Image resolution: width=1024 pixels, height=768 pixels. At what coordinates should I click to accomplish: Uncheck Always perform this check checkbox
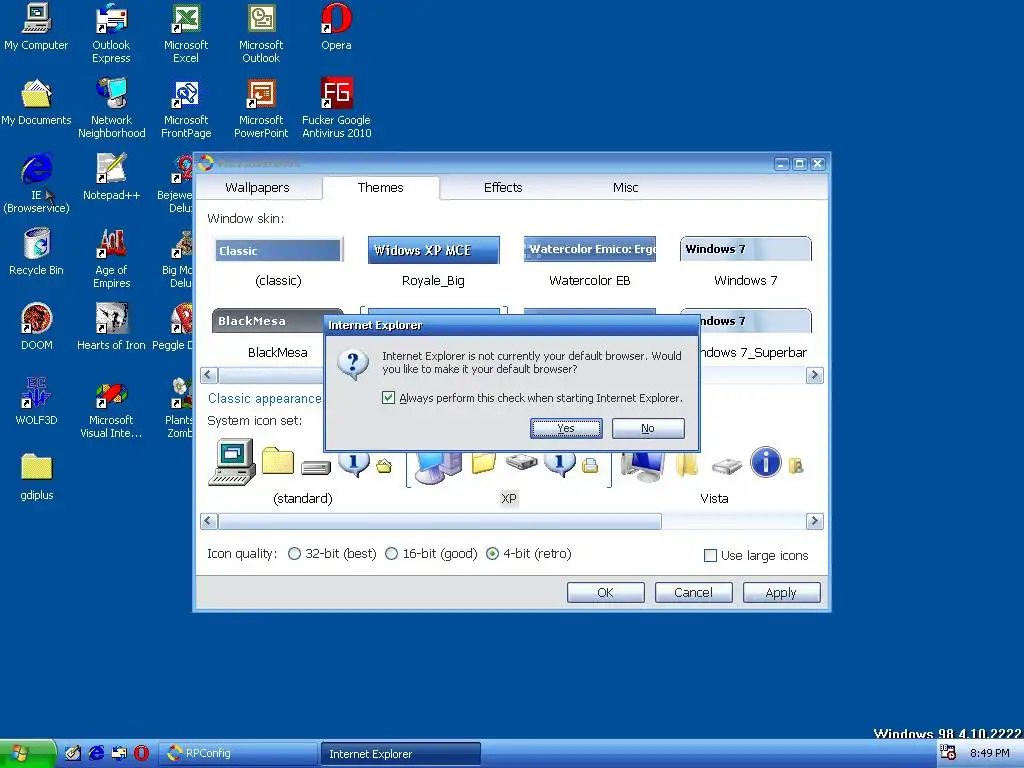tap(388, 398)
